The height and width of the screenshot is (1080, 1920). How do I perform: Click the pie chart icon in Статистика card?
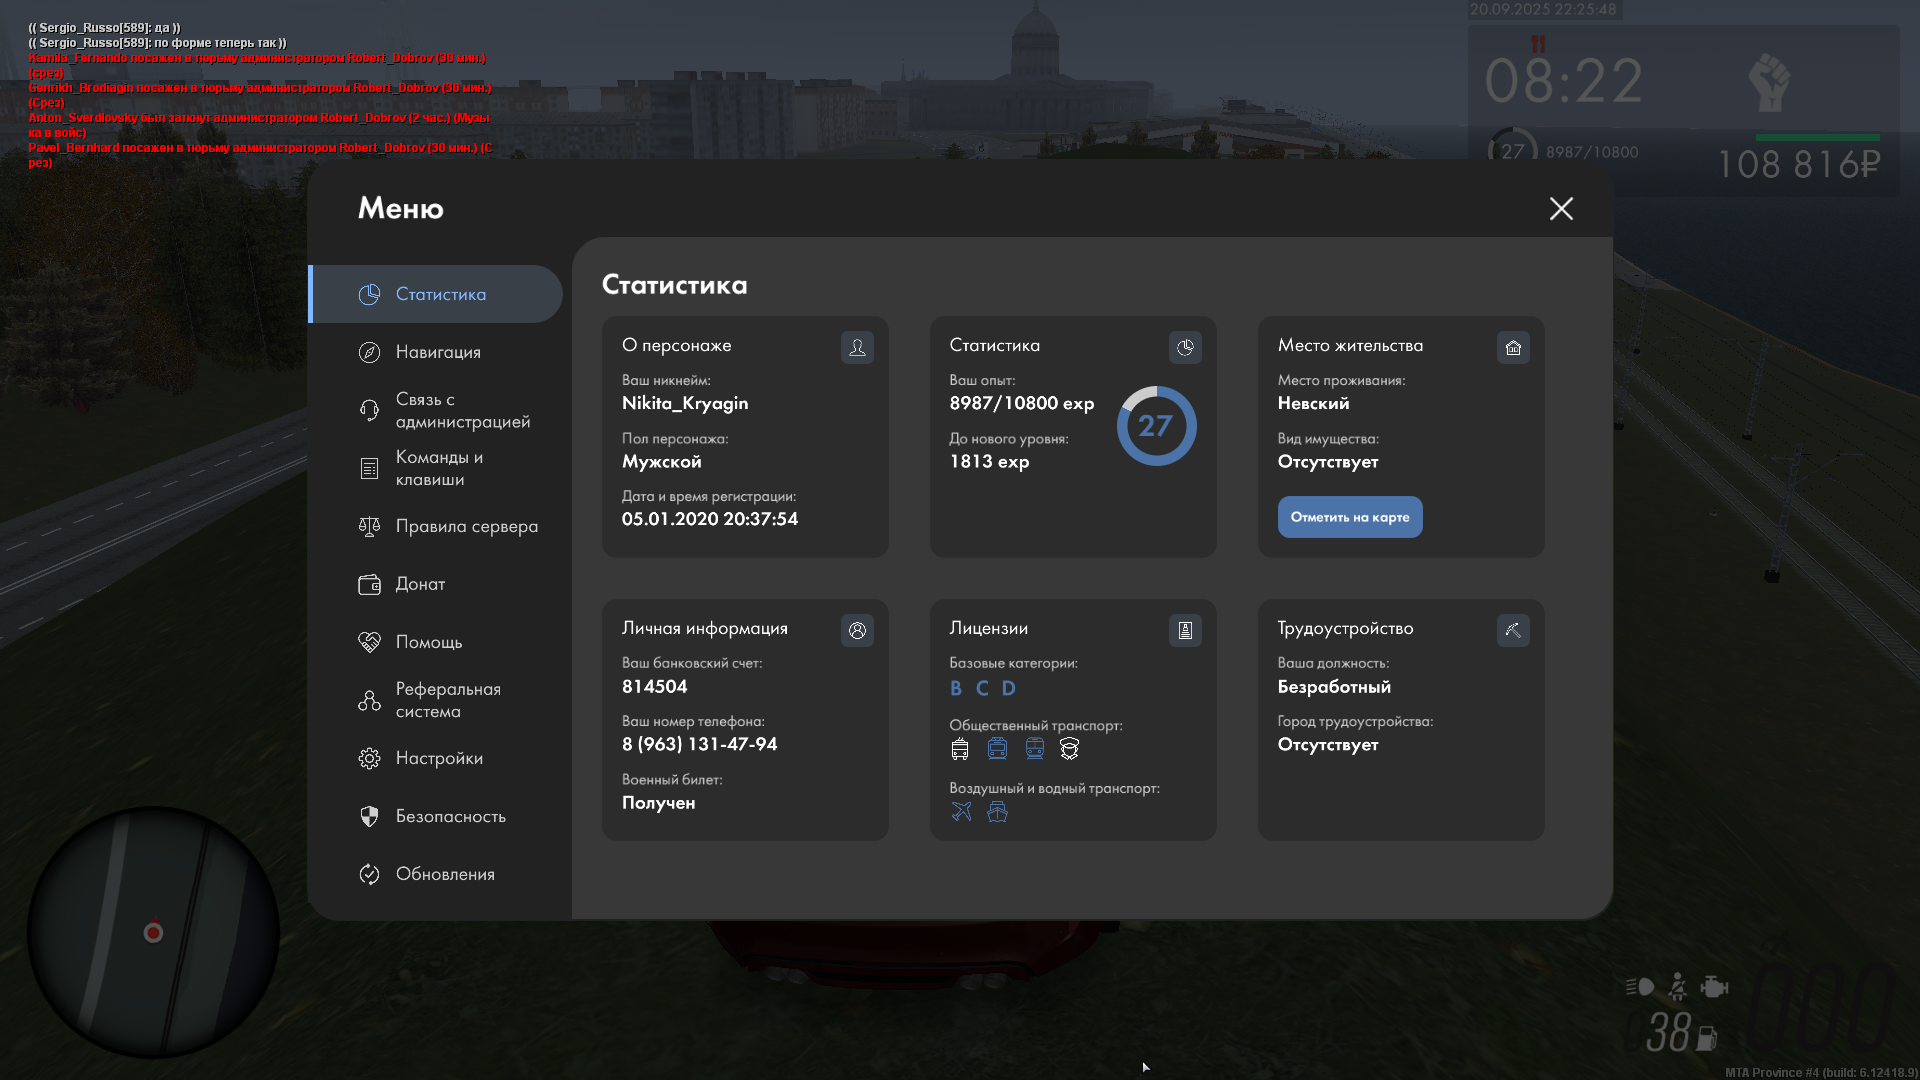[1185, 347]
